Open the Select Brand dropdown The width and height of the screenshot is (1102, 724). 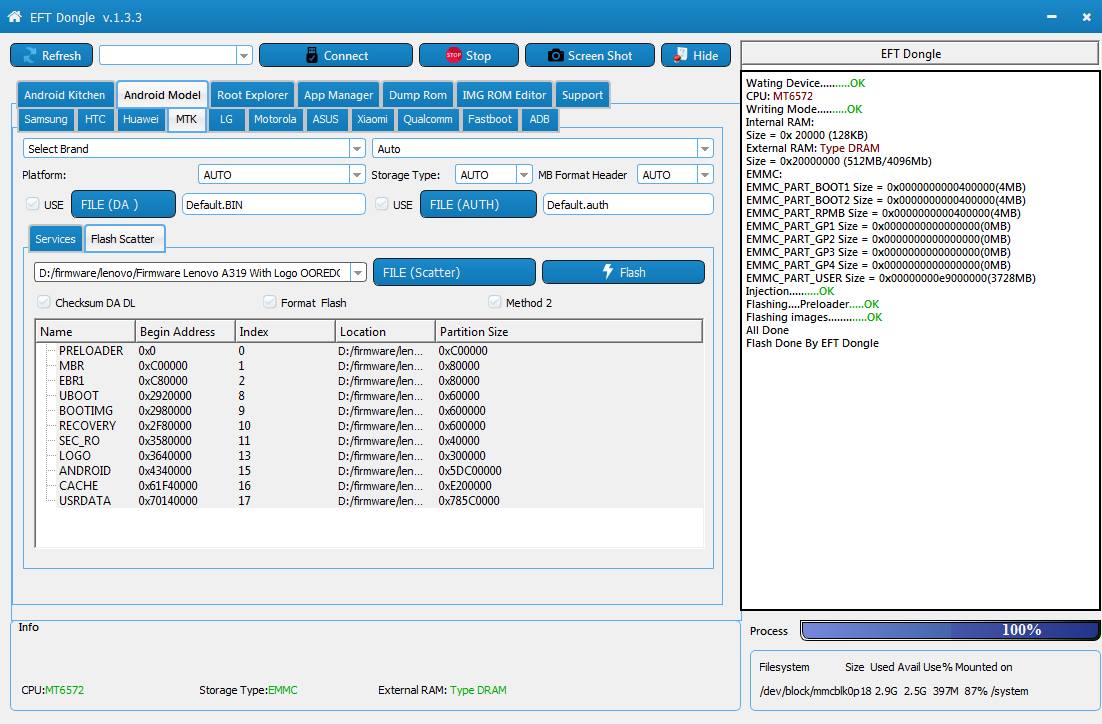pos(357,148)
